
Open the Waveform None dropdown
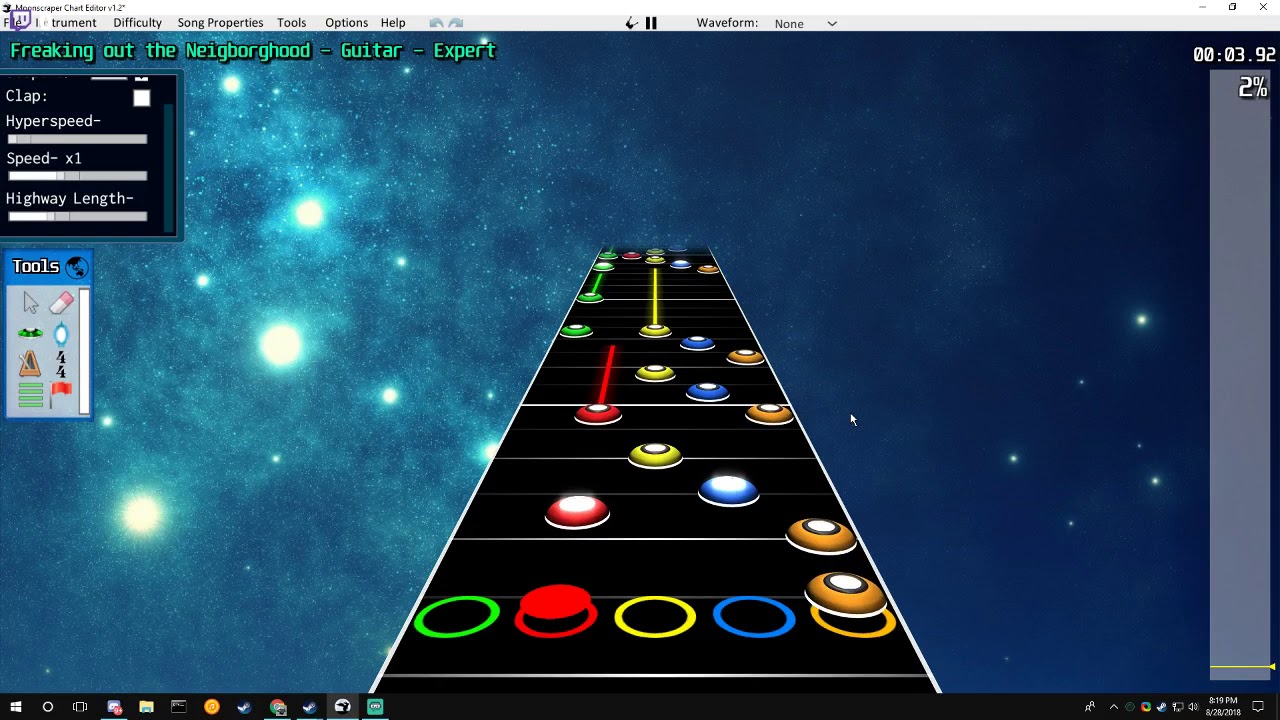tap(805, 23)
